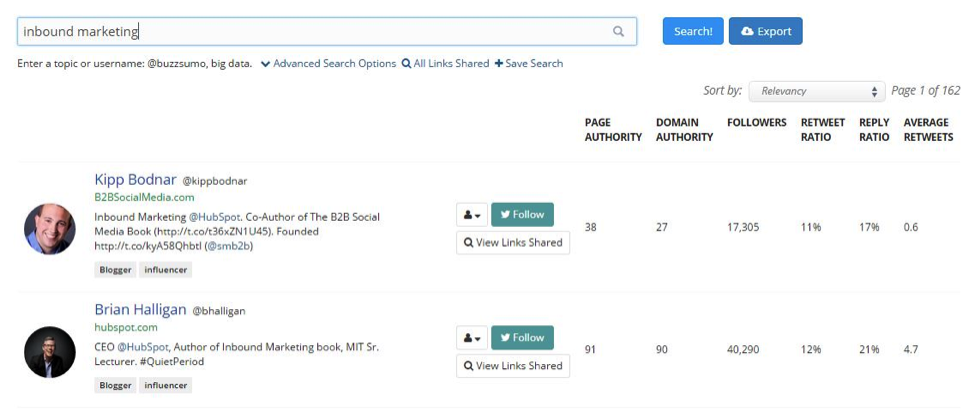Export the influencer results

(x=765, y=31)
